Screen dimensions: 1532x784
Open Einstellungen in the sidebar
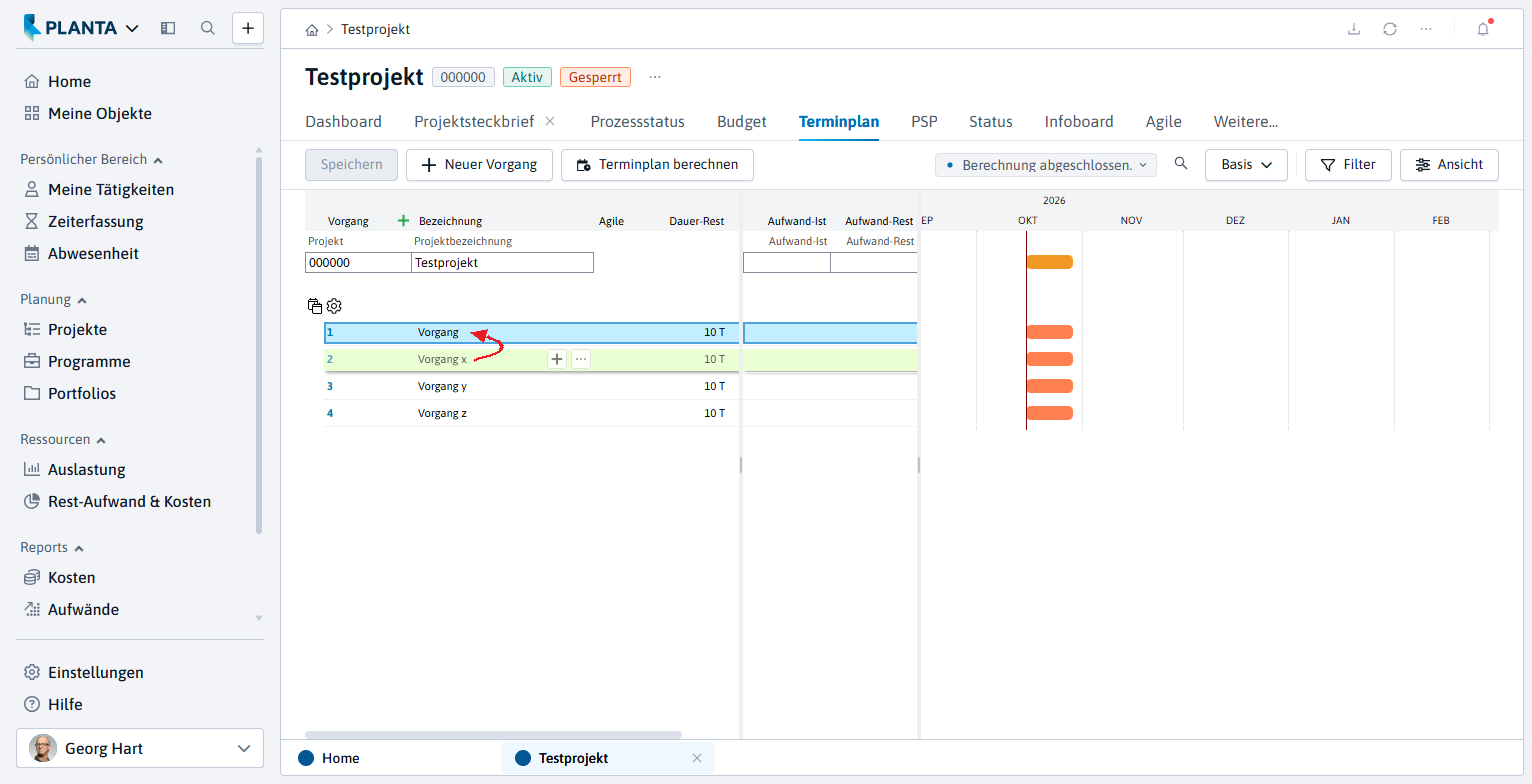pos(96,673)
